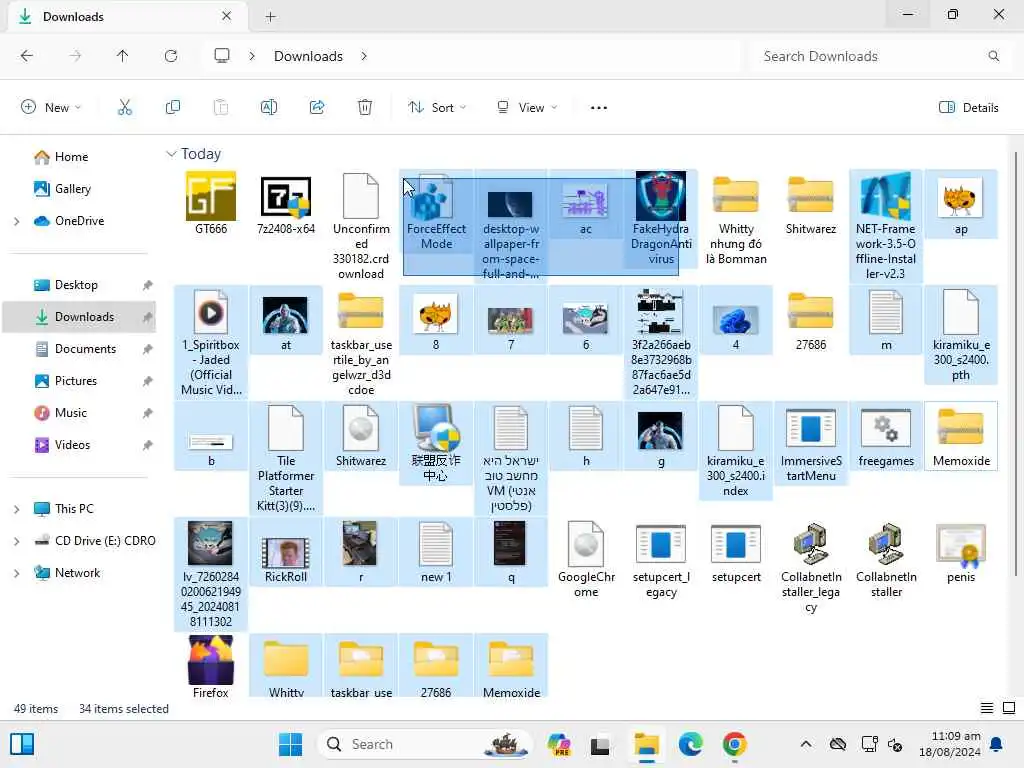1024x768 pixels.
Task: Switch to details list view icon
Action: pos(987,708)
